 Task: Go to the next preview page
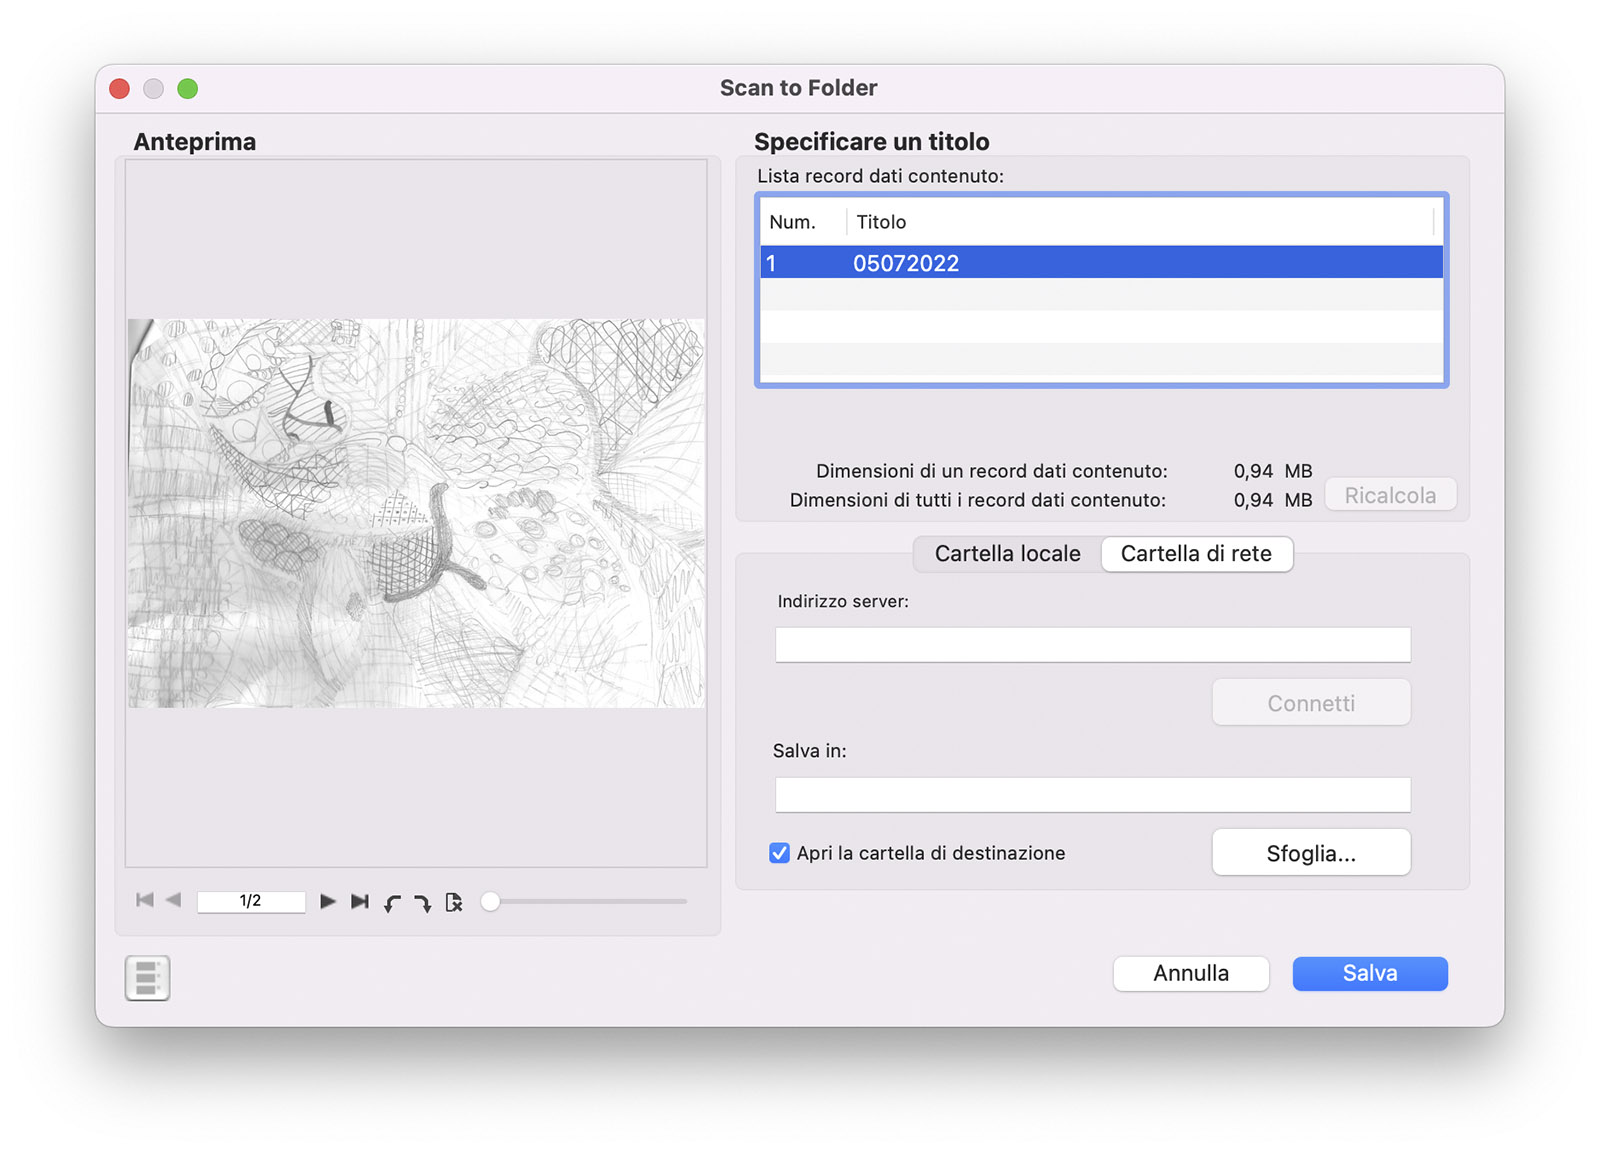pyautogui.click(x=327, y=901)
